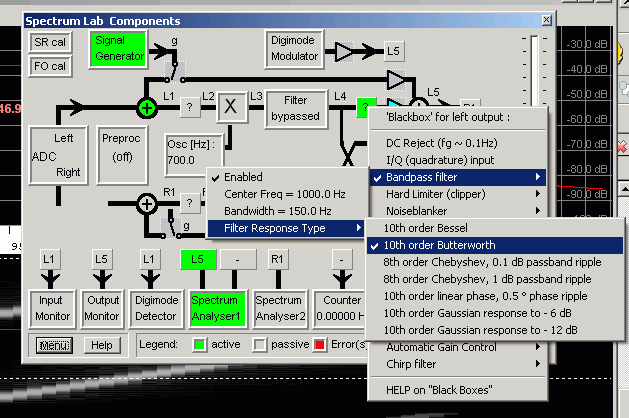This screenshot has height=418, width=629.
Task: Click the R1 question mark black box
Action: 190,203
